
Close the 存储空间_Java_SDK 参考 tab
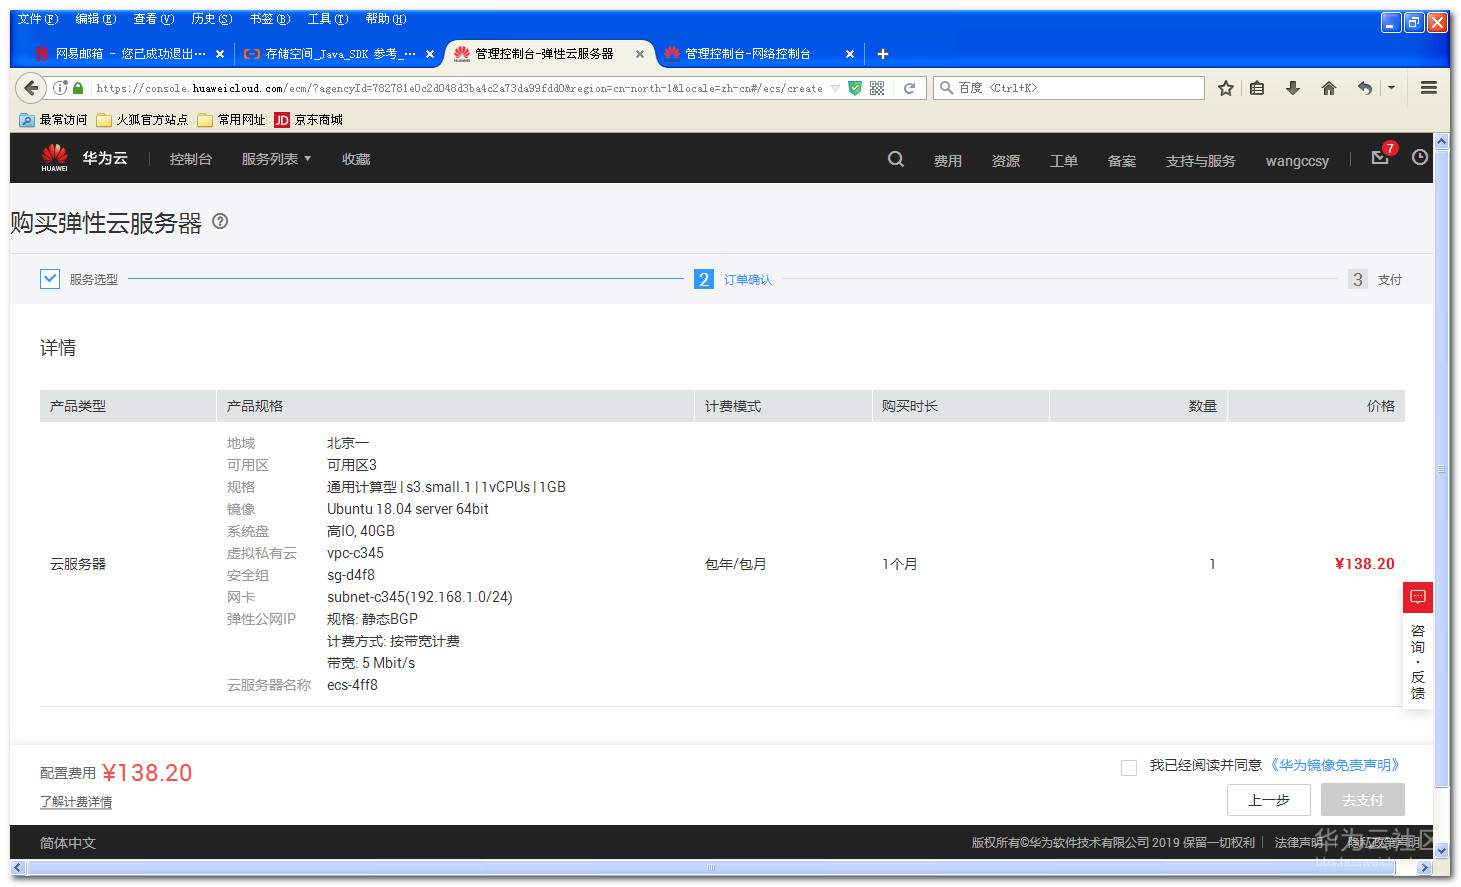pyautogui.click(x=430, y=54)
